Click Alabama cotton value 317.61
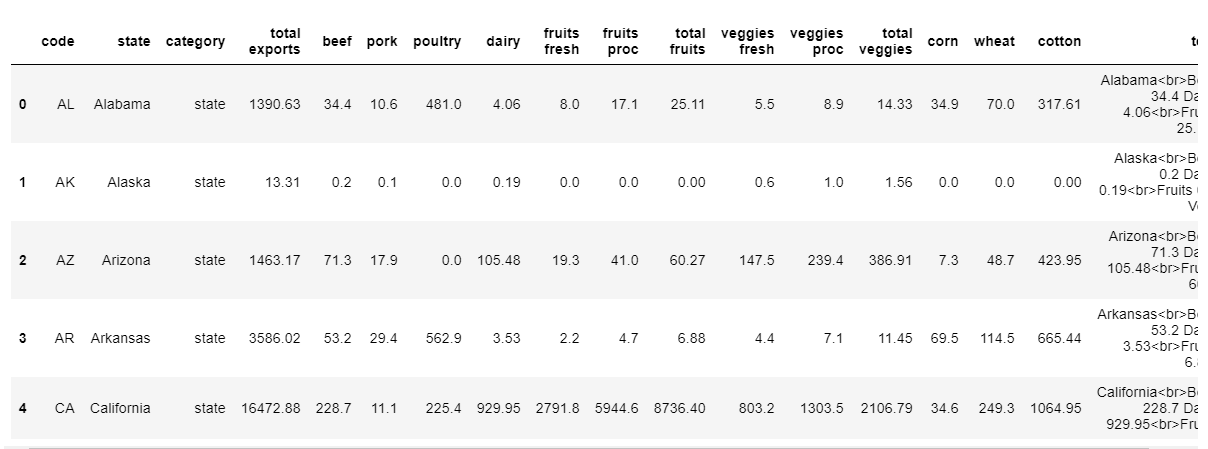Image resolution: width=1208 pixels, height=449 pixels. (1060, 104)
